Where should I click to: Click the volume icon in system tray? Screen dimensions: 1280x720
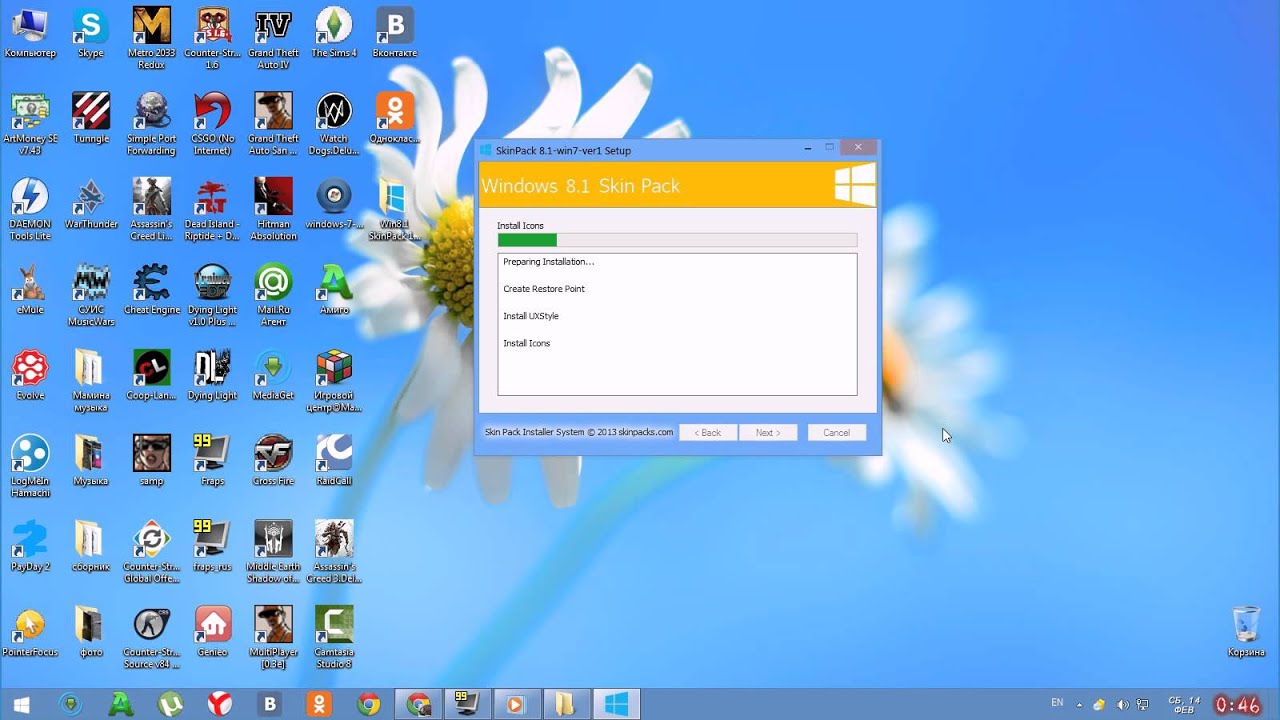click(1122, 705)
